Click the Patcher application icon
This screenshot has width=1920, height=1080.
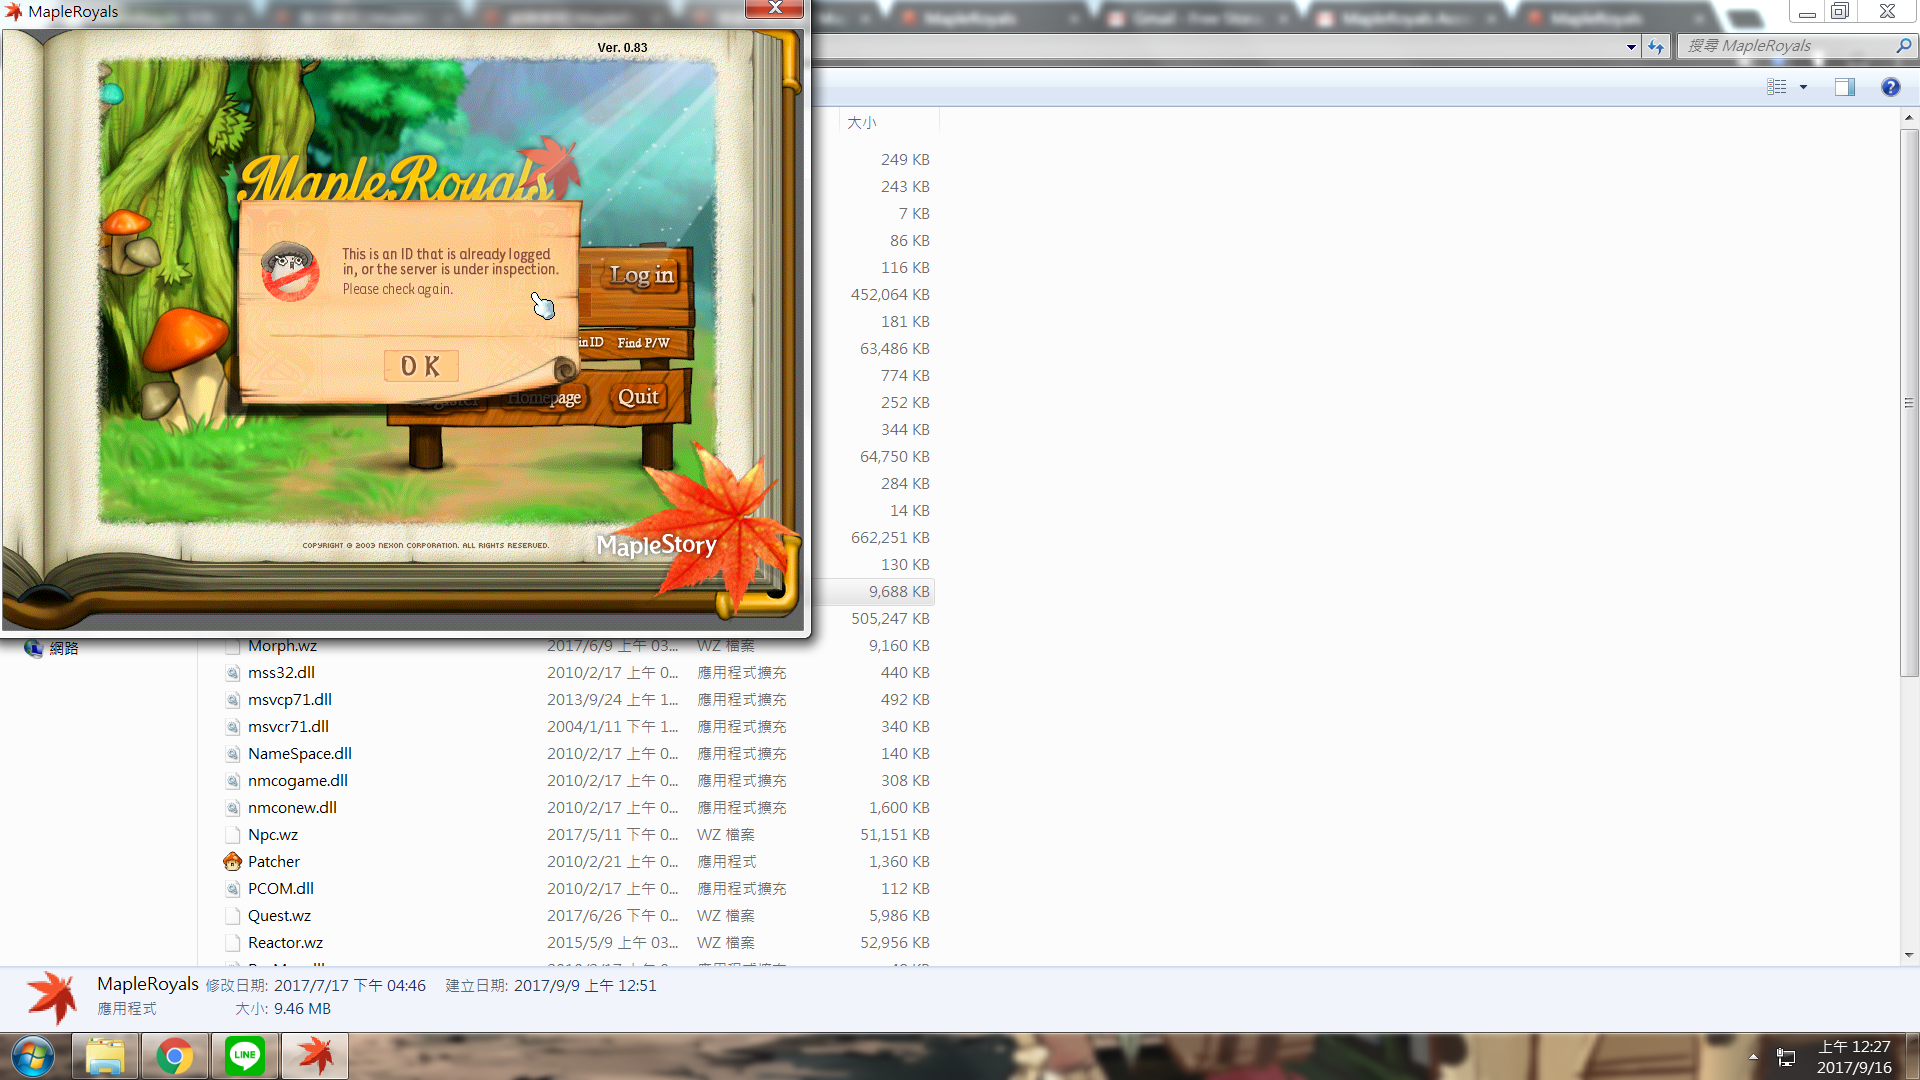[233, 861]
